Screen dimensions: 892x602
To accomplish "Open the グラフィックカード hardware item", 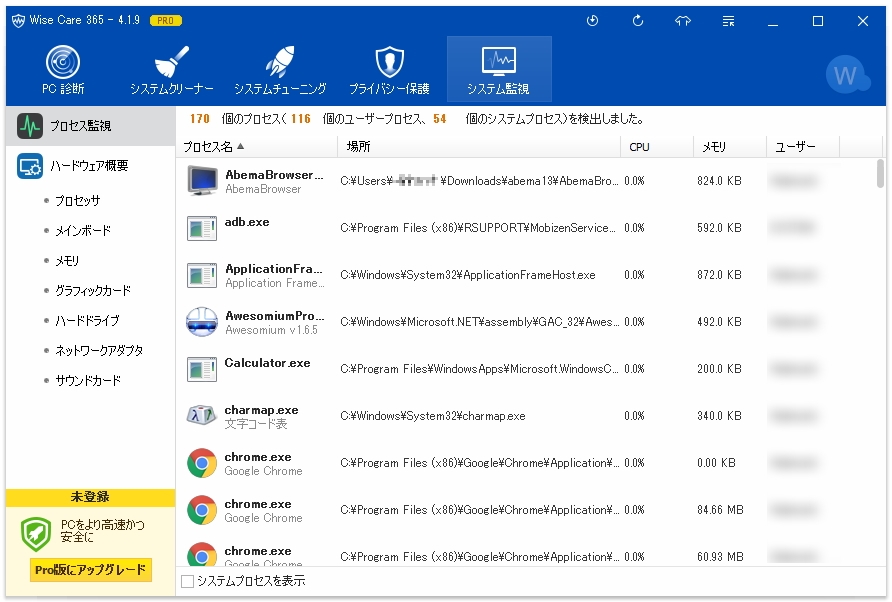I will (93, 291).
